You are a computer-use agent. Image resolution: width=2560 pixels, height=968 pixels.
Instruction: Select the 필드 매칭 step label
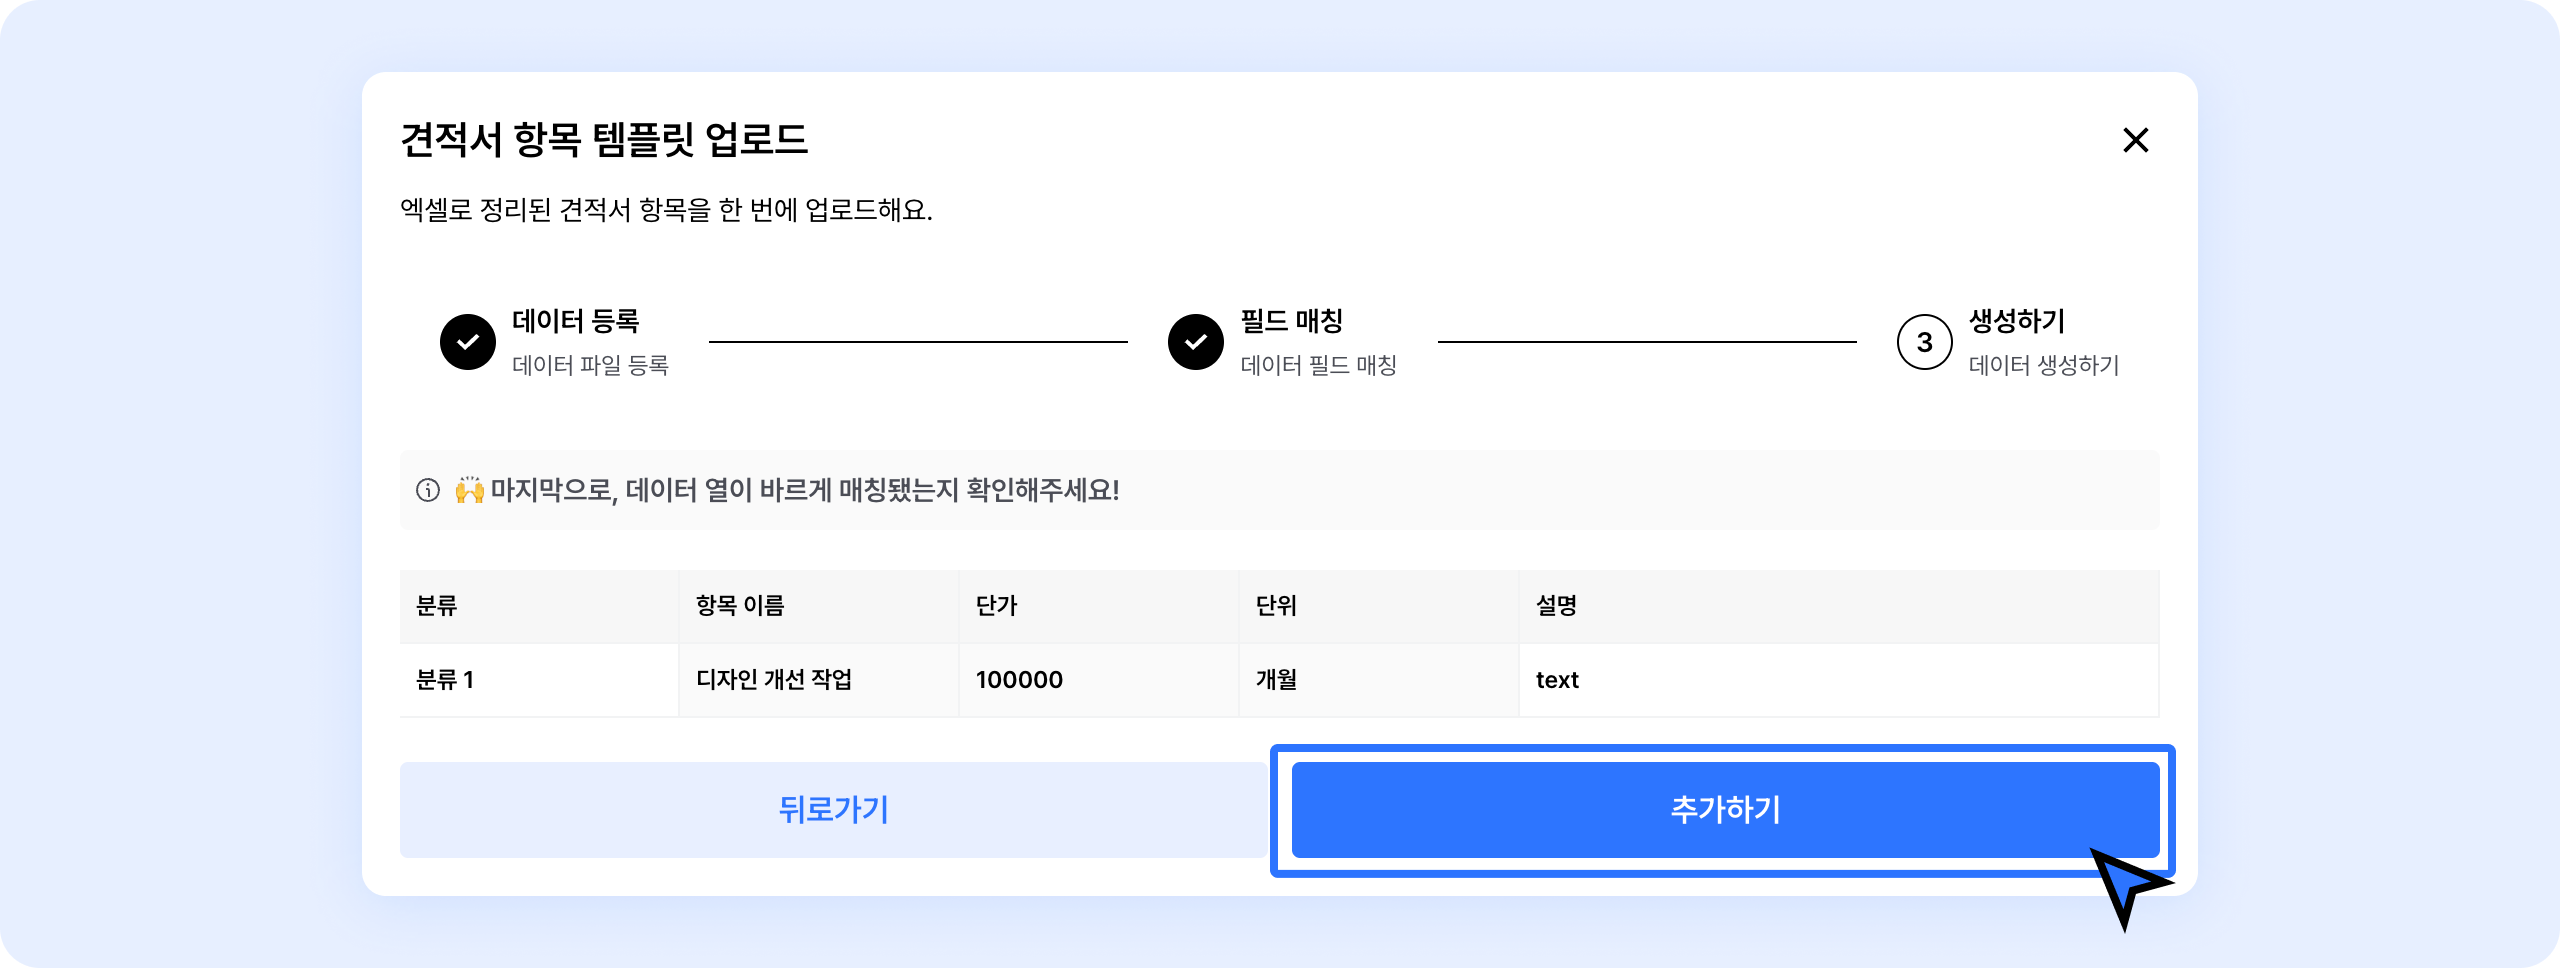[1291, 321]
